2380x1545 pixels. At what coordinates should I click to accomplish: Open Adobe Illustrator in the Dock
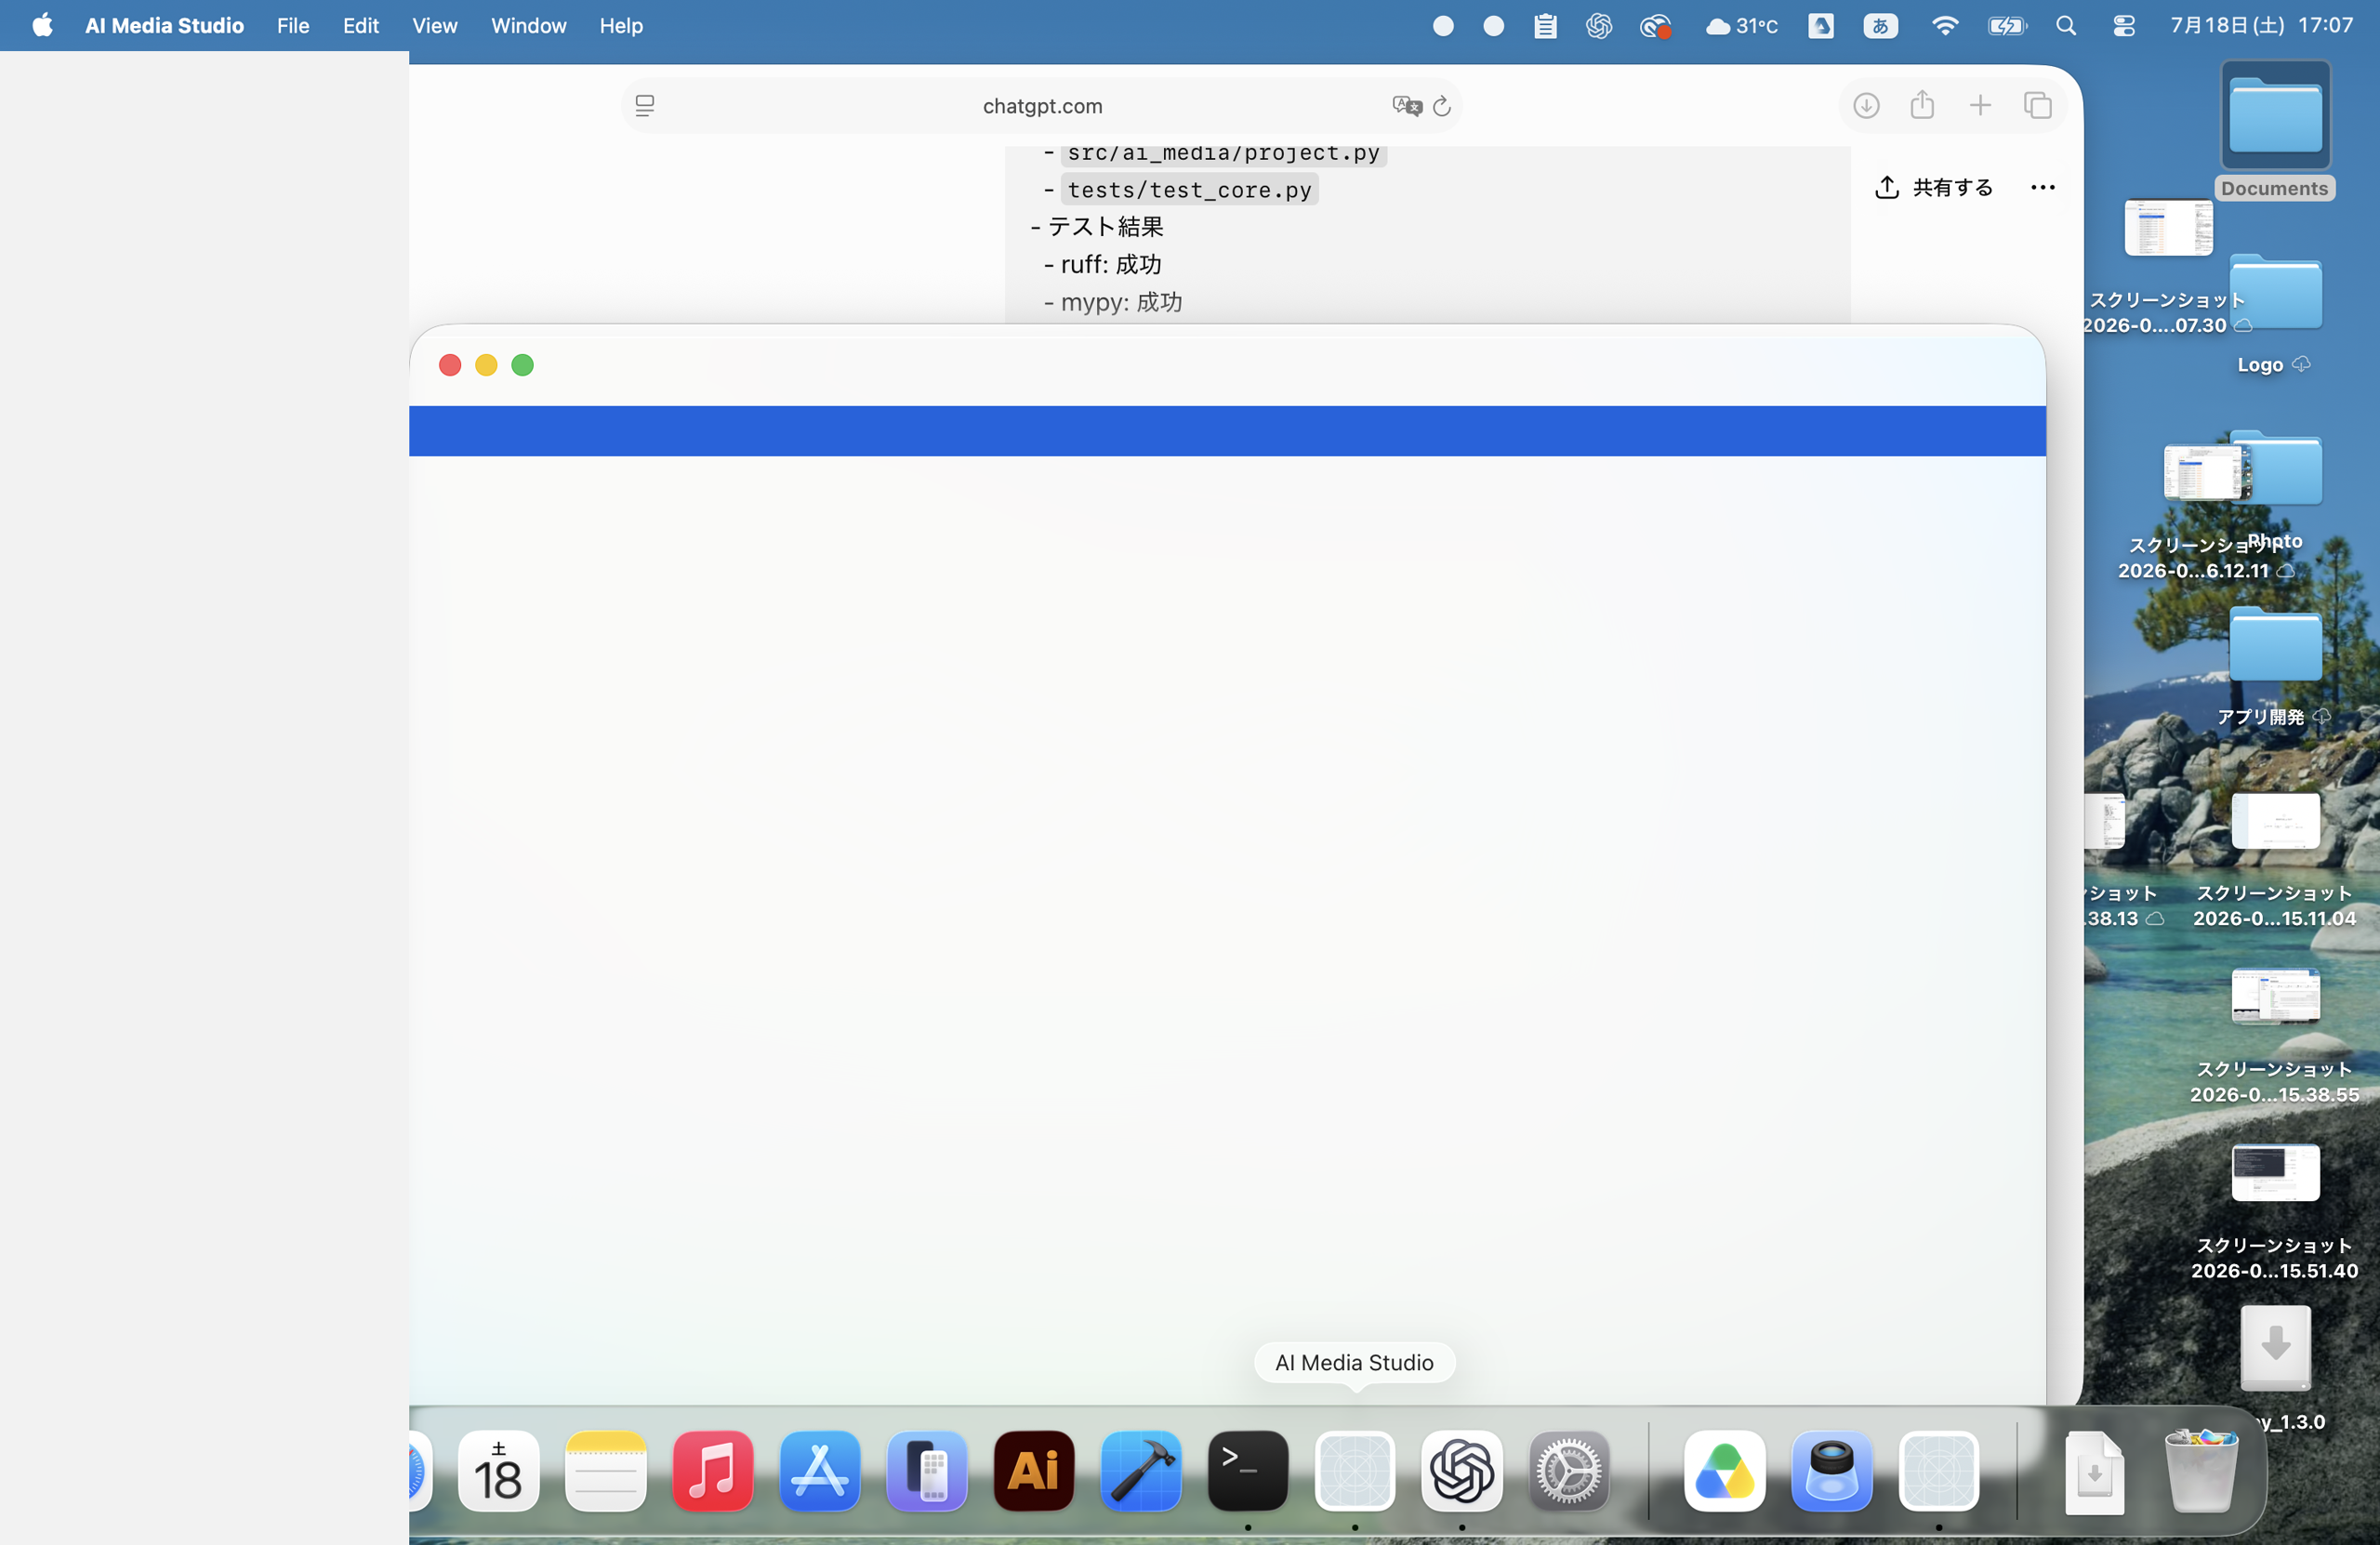[1033, 1471]
